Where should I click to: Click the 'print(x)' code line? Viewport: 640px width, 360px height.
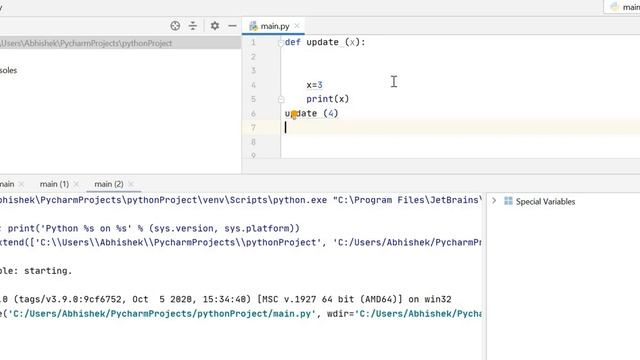coord(328,99)
